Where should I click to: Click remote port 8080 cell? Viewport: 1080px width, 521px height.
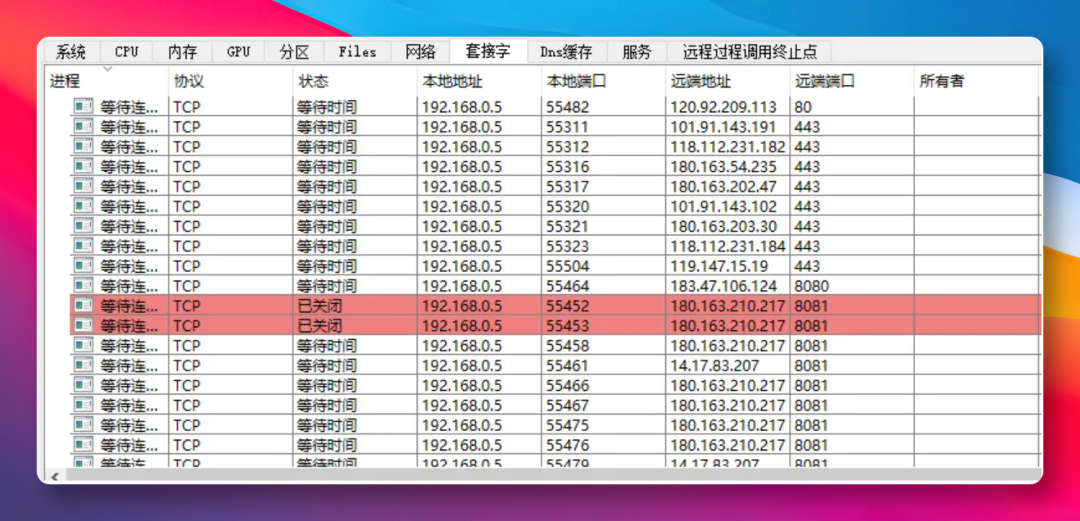pyautogui.click(x=851, y=285)
